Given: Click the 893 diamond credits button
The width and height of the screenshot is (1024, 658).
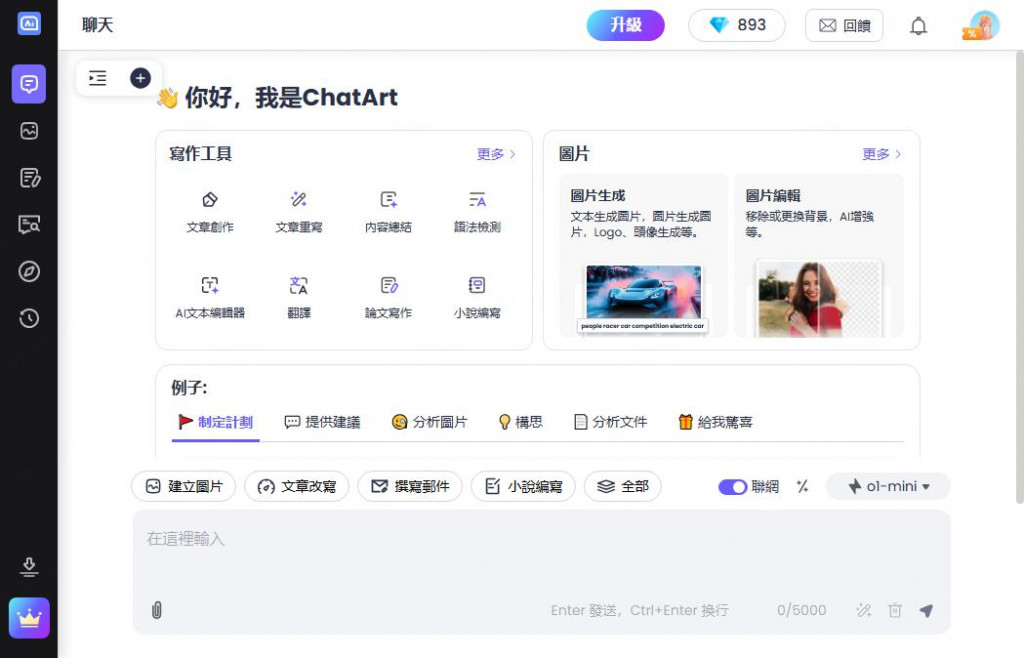Looking at the screenshot, I should click(737, 25).
